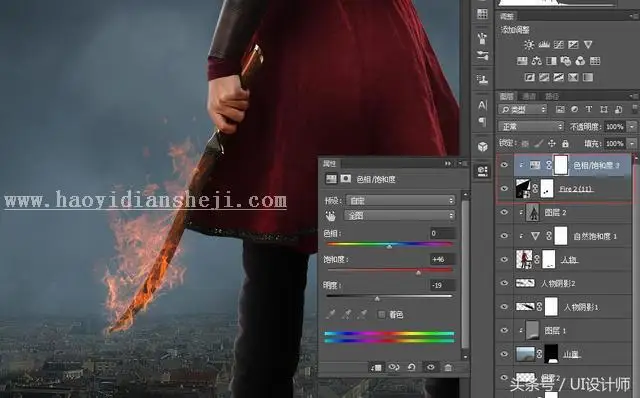Open the Properties panel dock icon
This screenshot has width=640, height=398.
click(x=482, y=171)
